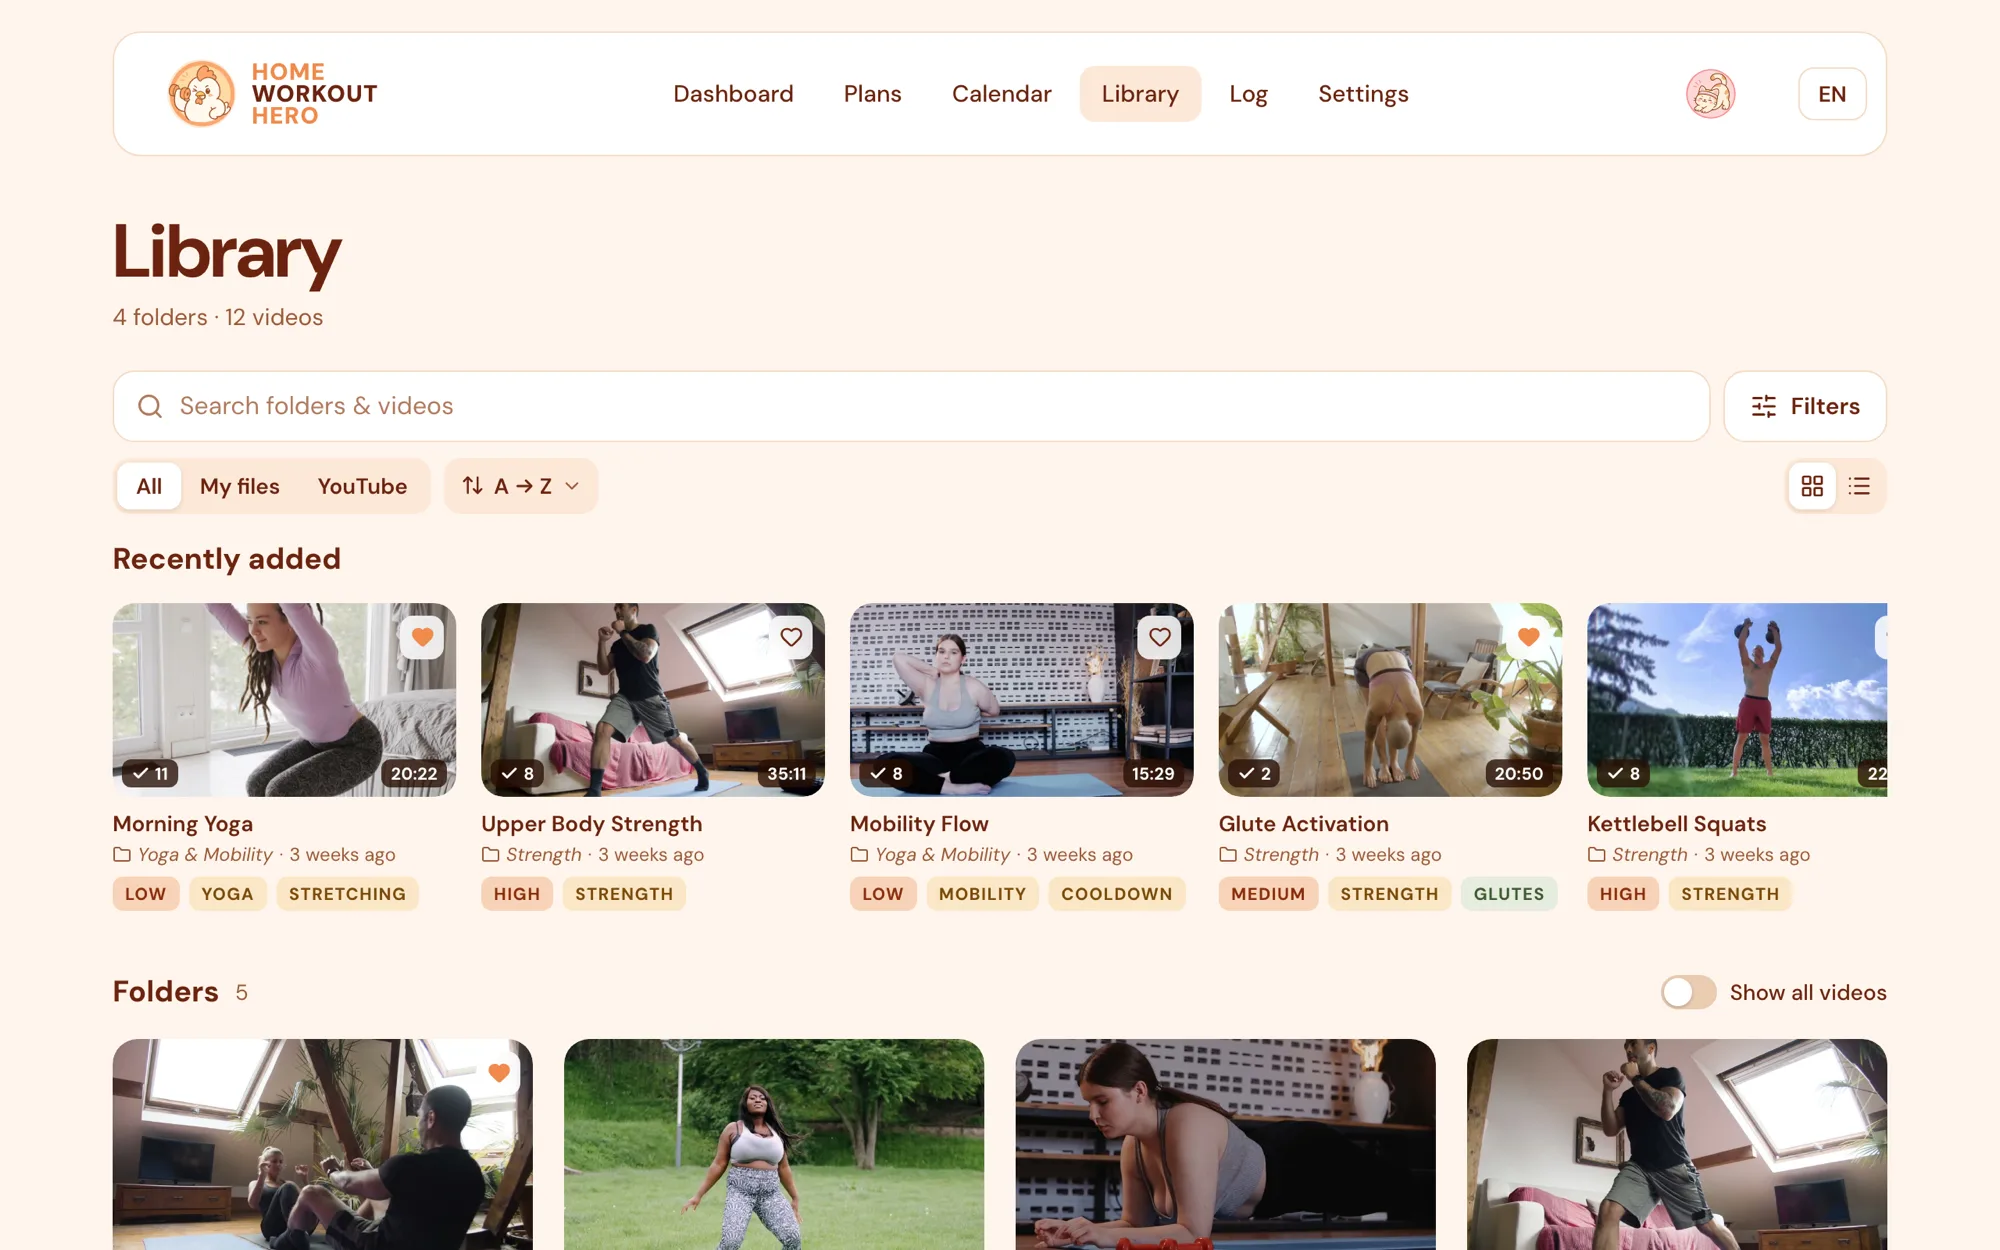Click the Kettlebell Squats title
Viewport: 2000px width, 1250px height.
pos(1676,824)
